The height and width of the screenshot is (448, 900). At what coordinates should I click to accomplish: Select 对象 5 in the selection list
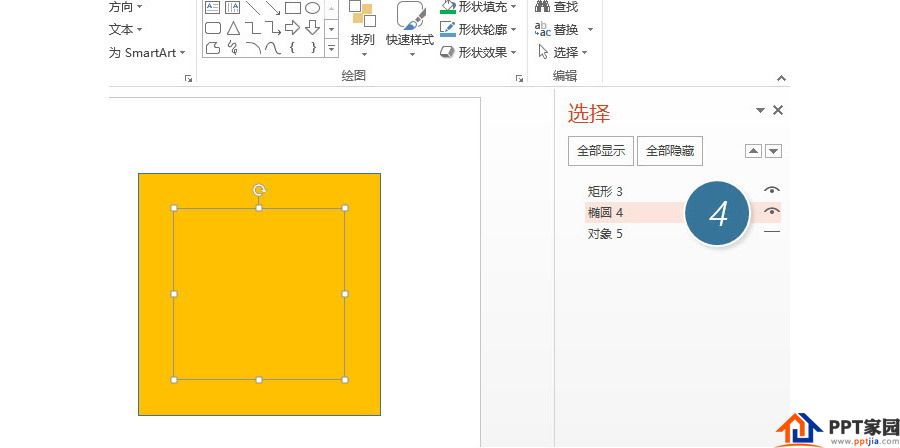tap(605, 234)
